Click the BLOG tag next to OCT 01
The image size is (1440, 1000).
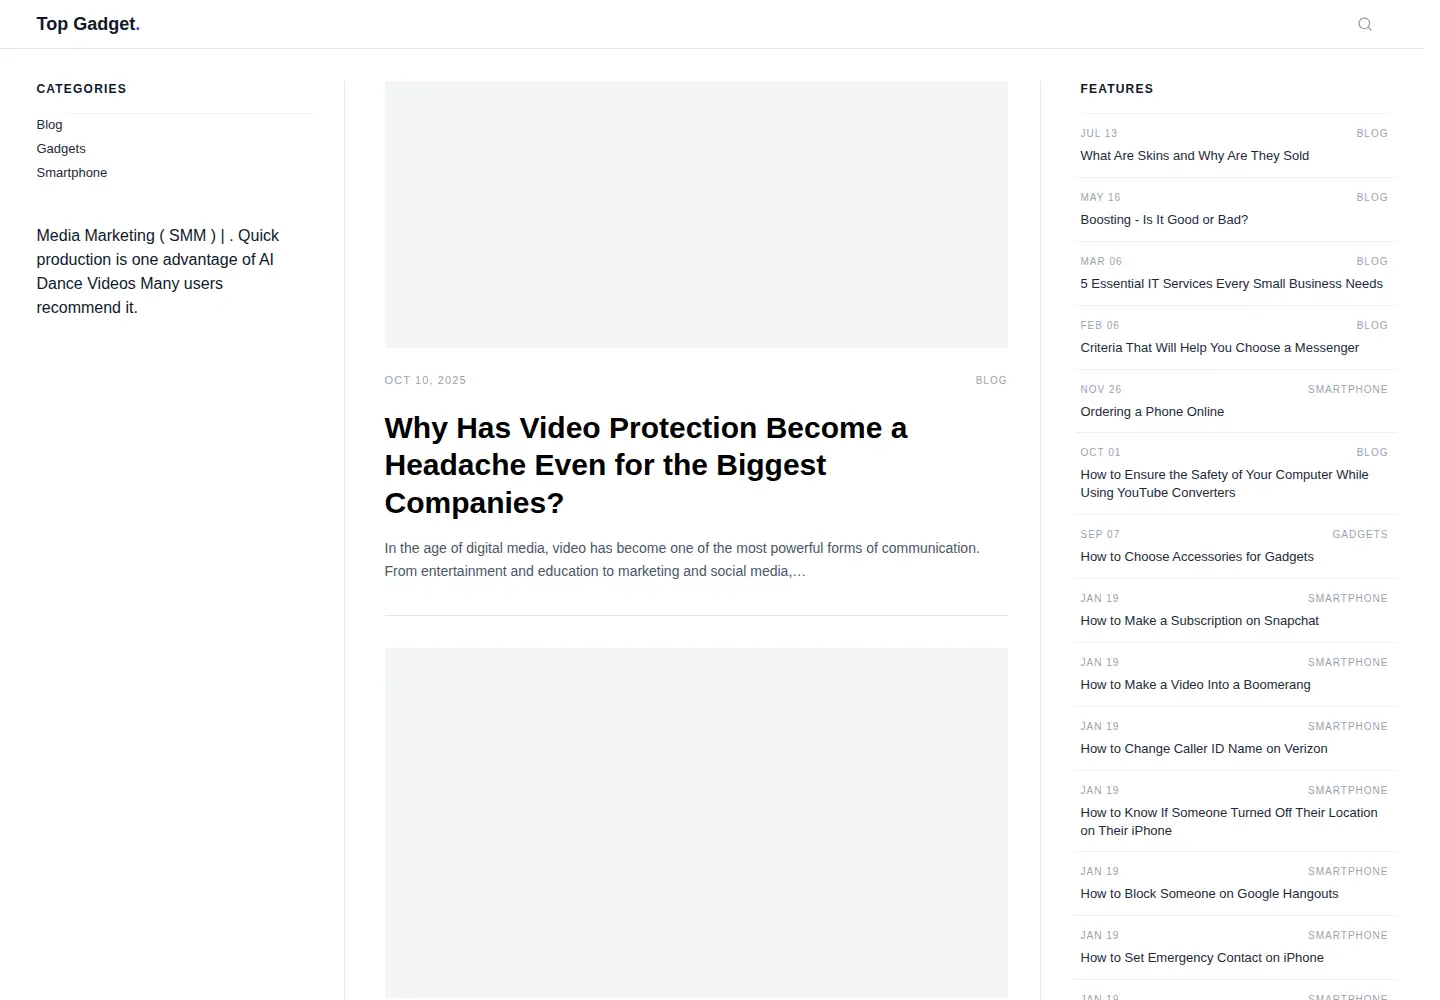(1372, 452)
